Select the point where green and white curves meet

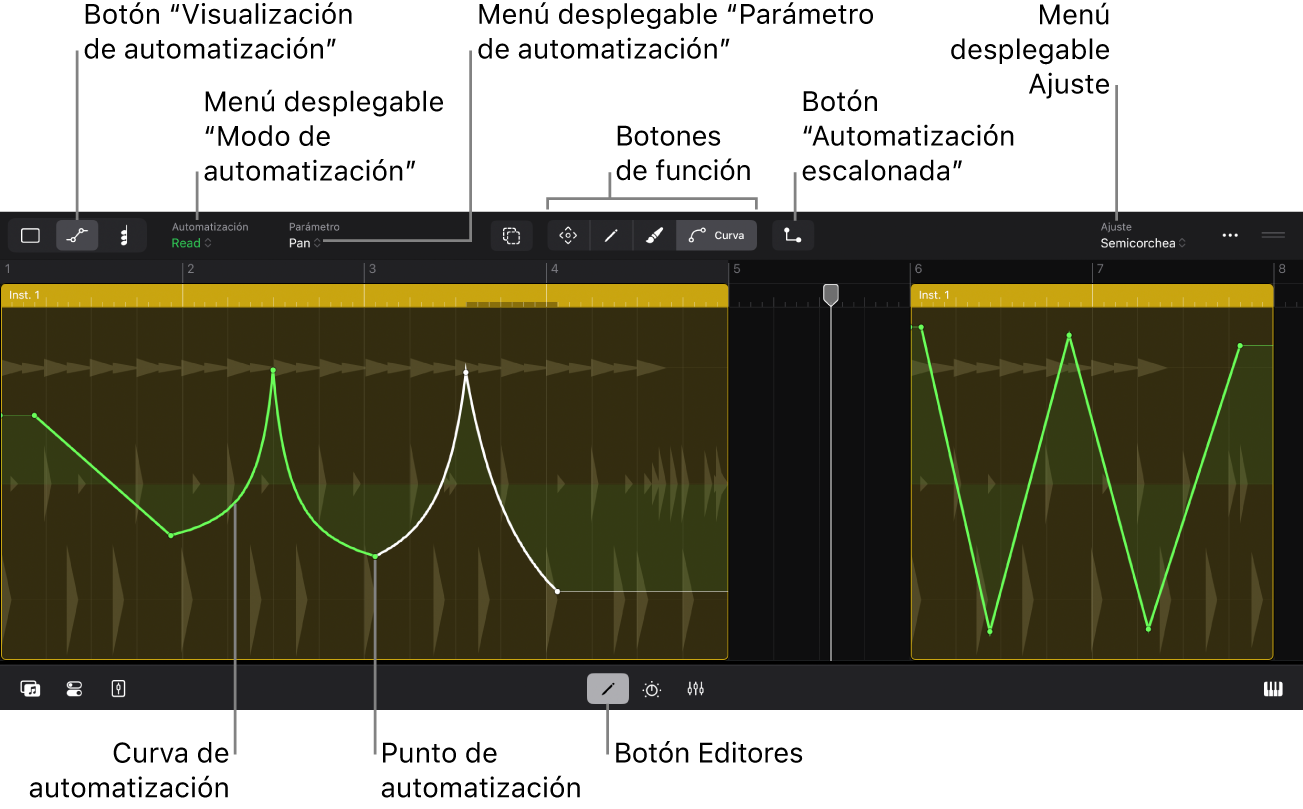[375, 555]
